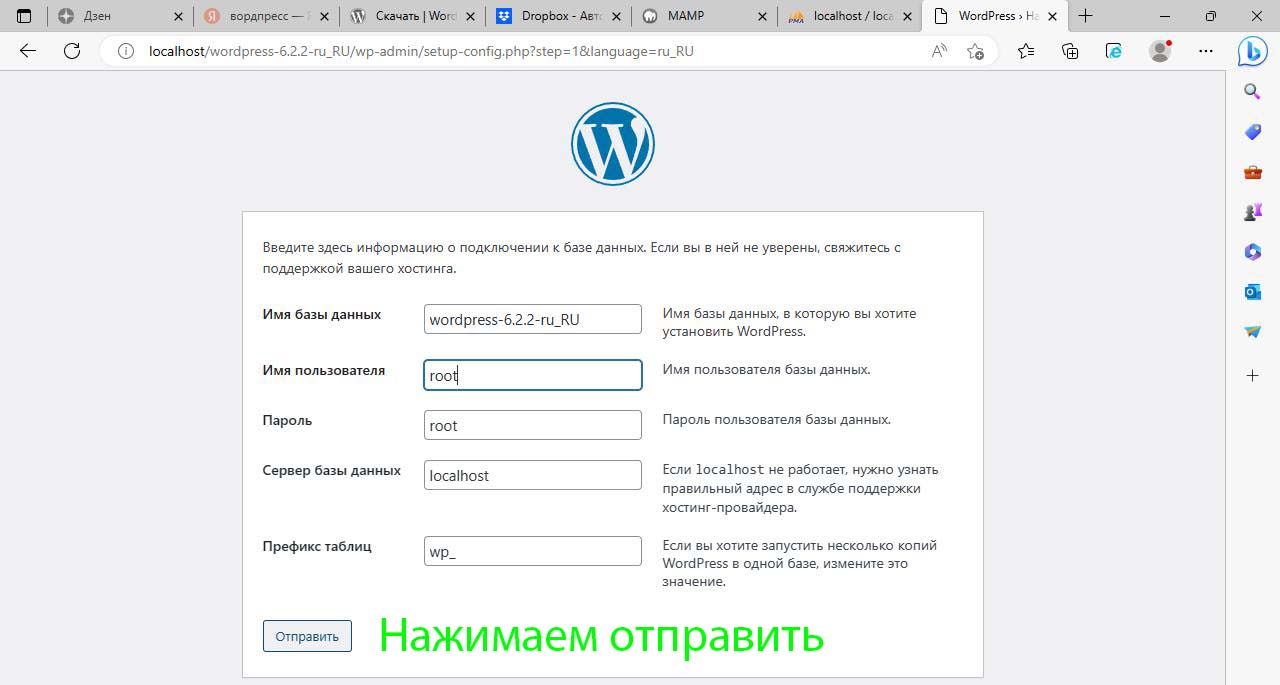Reload the page with the refresh icon
The width and height of the screenshot is (1280, 685).
point(72,51)
